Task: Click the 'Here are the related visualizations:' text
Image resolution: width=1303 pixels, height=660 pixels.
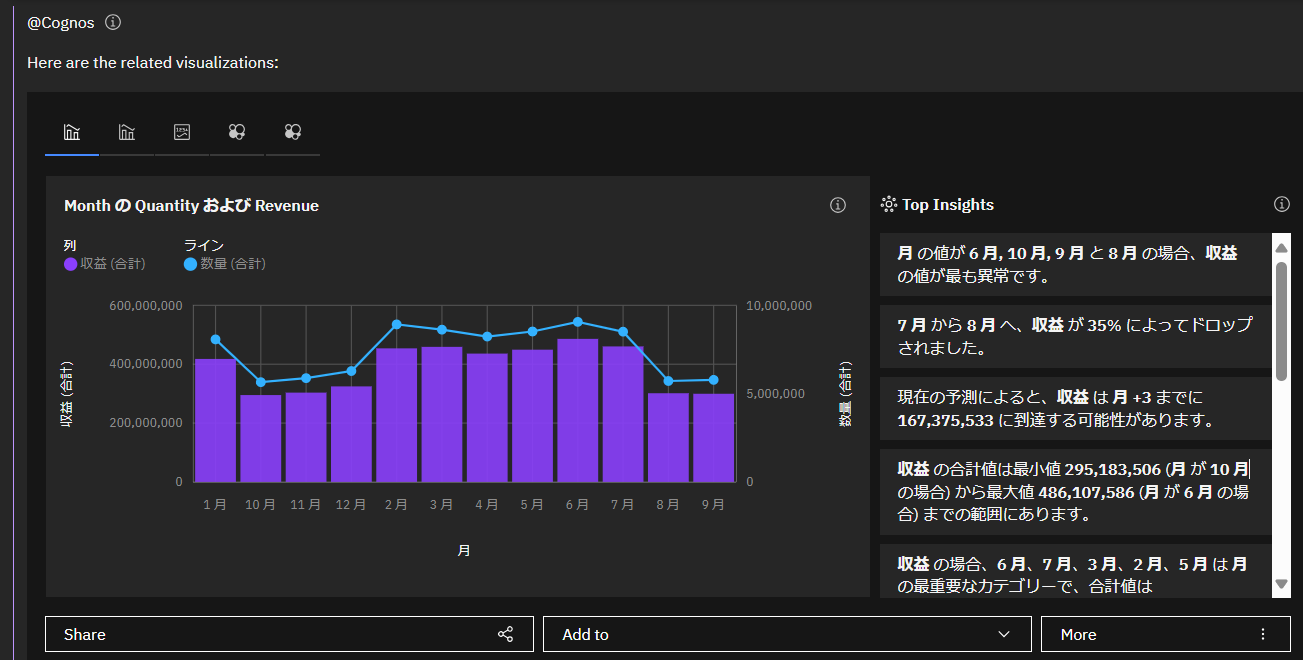Action: tap(153, 62)
